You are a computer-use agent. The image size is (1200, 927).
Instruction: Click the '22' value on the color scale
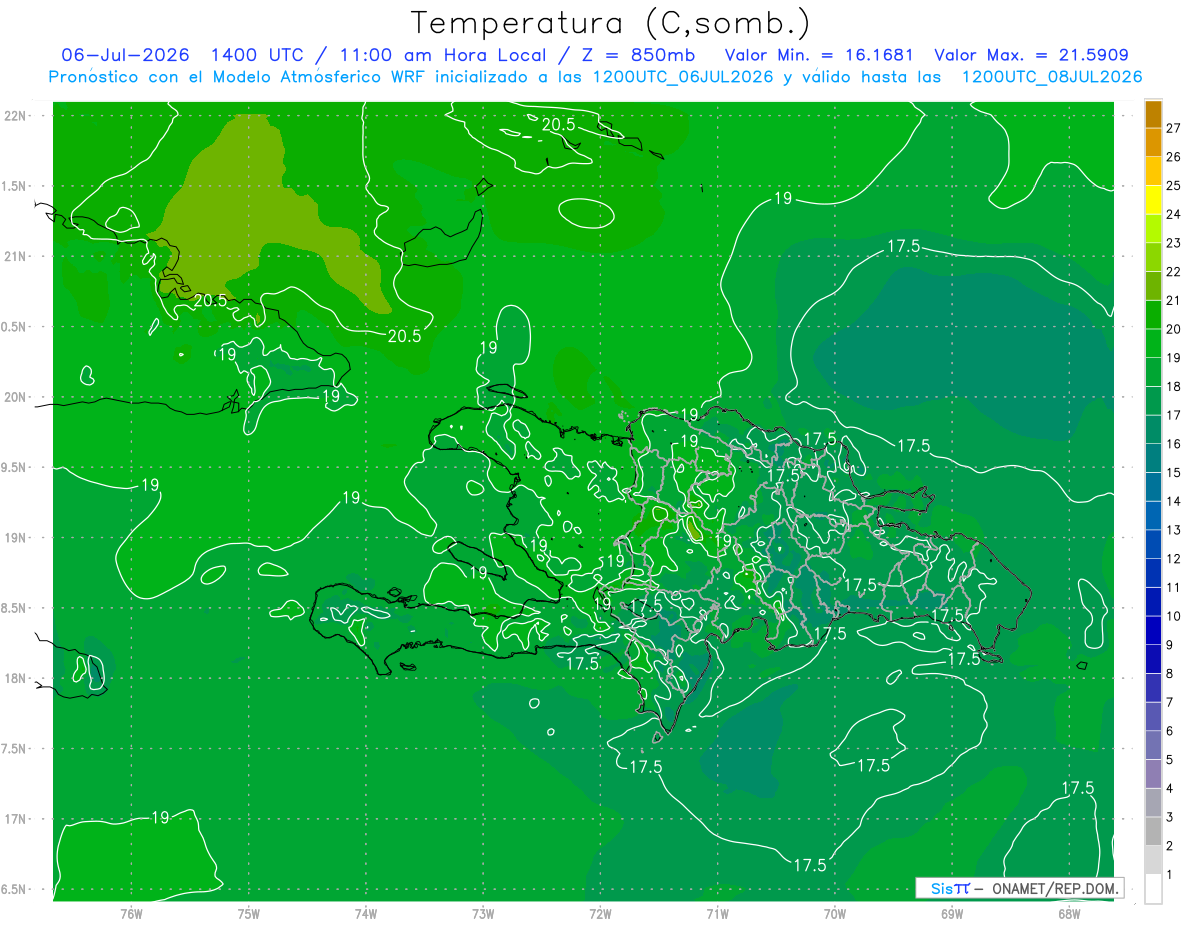pyautogui.click(x=1173, y=271)
